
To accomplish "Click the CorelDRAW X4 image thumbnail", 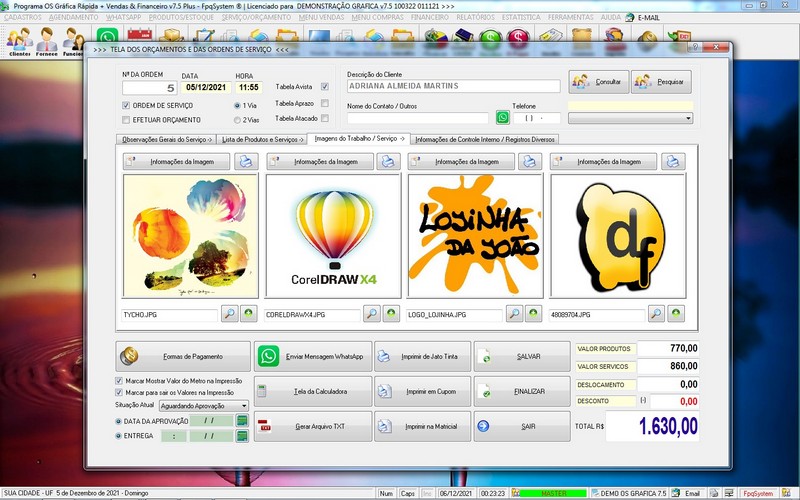I will click(x=333, y=236).
